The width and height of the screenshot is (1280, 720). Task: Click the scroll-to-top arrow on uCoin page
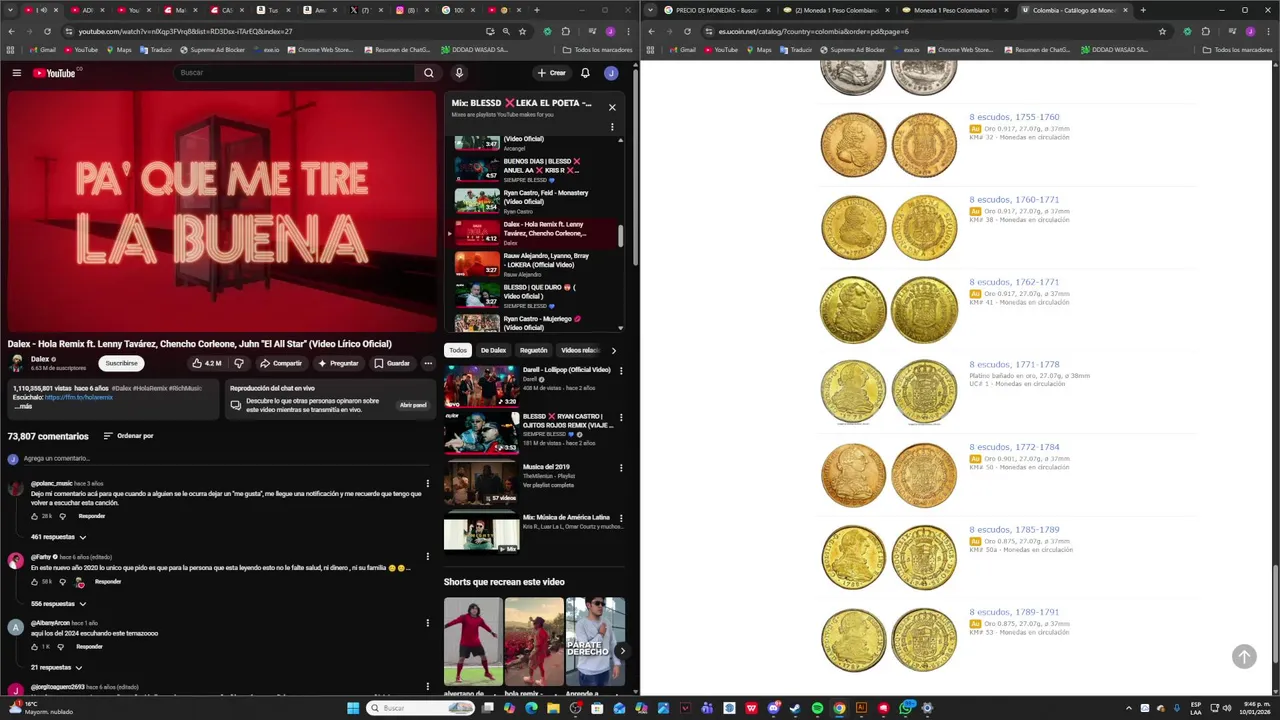[x=1244, y=656]
